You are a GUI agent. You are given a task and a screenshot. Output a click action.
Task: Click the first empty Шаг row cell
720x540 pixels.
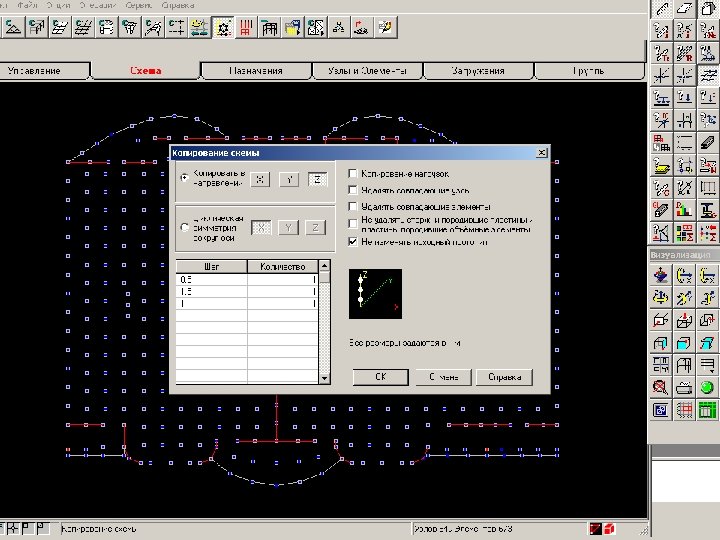pyautogui.click(x=211, y=315)
